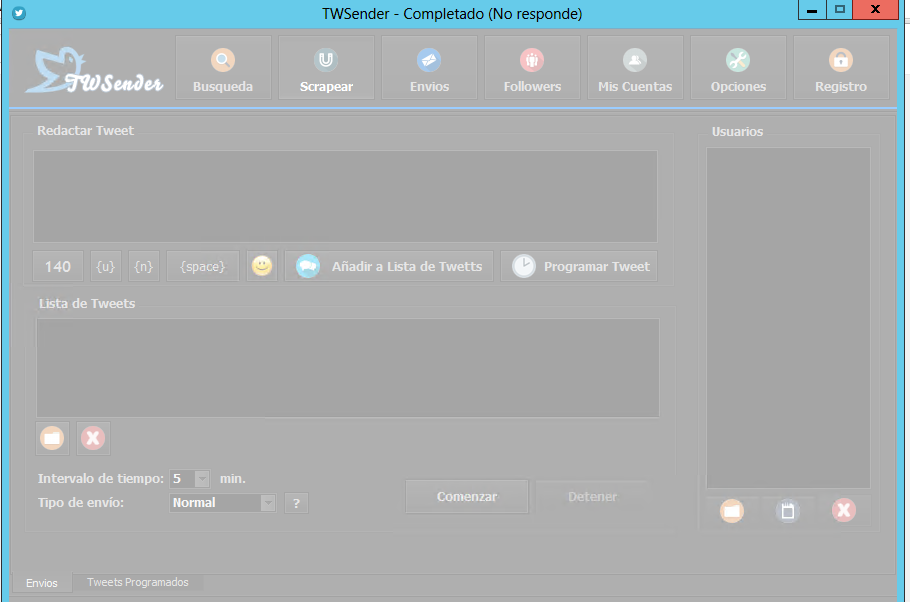Close the TWSender window
This screenshot has width=910, height=602.
coord(875,10)
